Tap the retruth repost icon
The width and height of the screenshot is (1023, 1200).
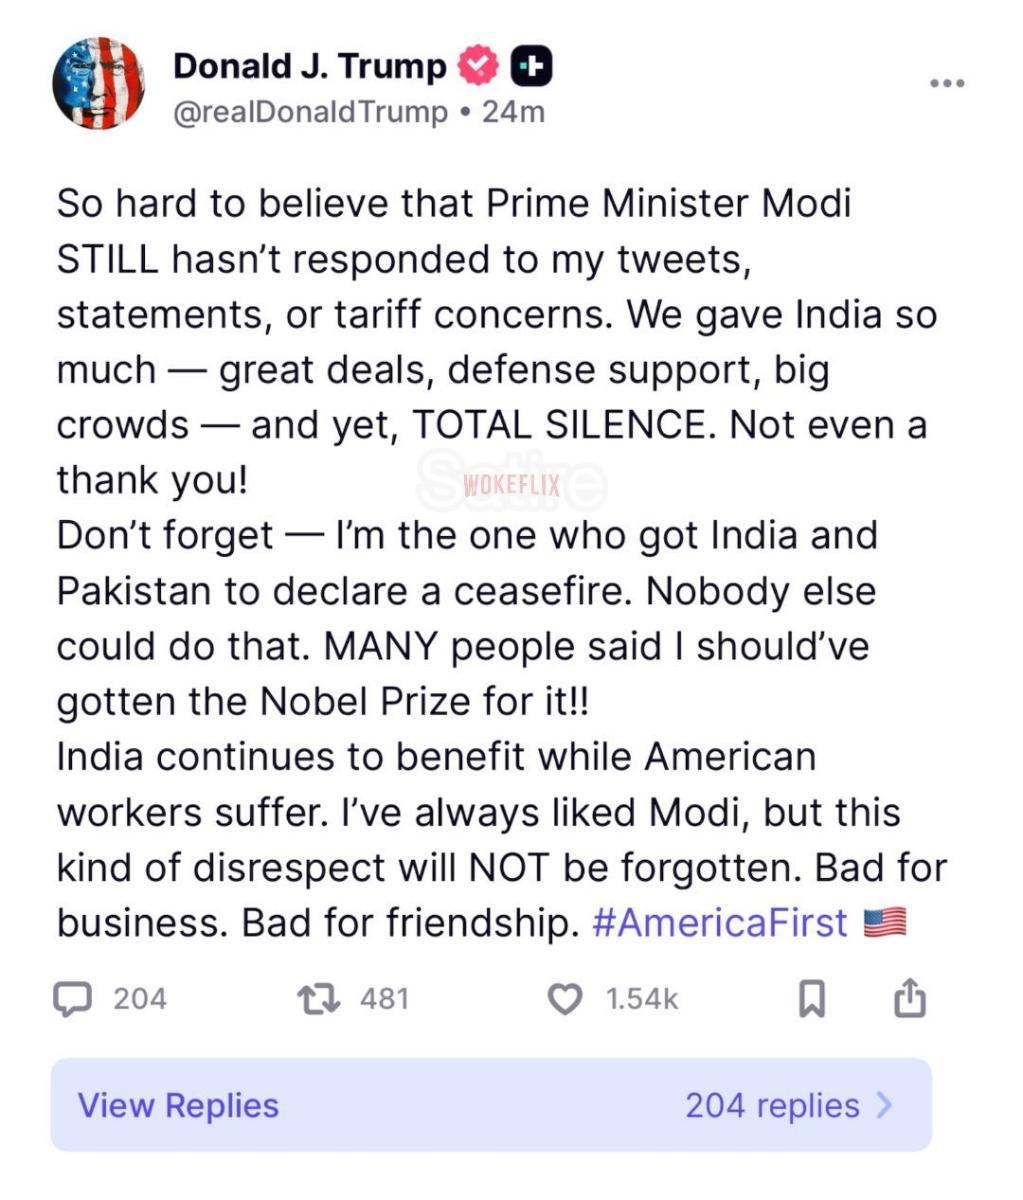click(x=319, y=999)
